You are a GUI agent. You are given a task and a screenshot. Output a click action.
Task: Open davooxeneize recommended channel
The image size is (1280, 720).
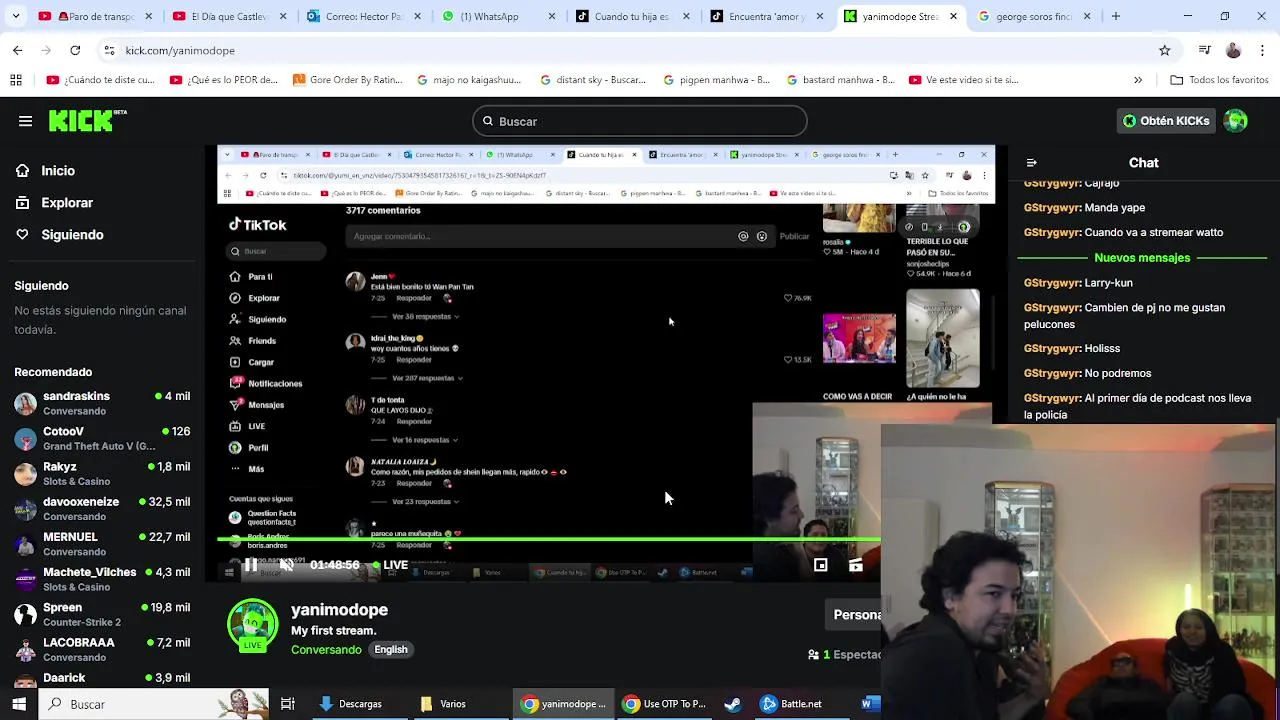tap(100, 509)
